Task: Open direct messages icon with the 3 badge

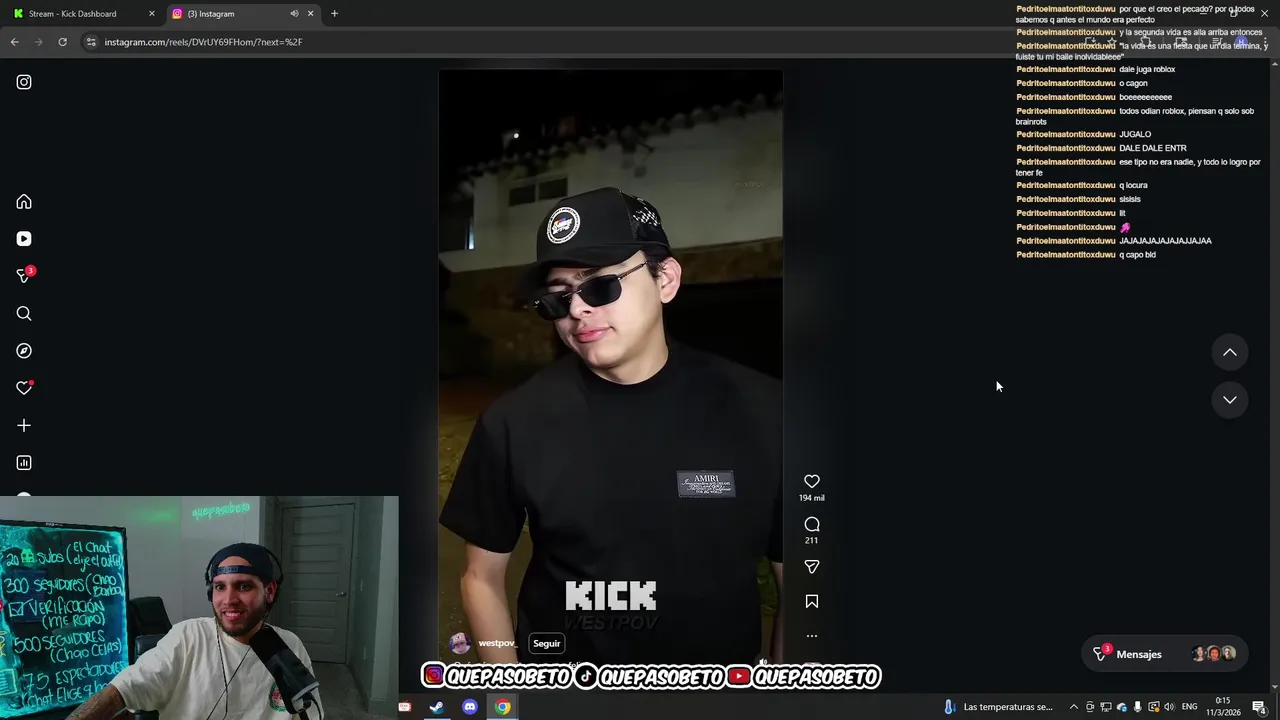Action: coord(24,276)
